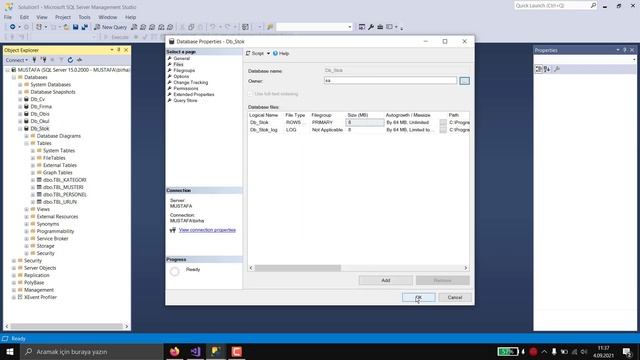Open the File menu
This screenshot has height=360, width=640.
[8, 17]
